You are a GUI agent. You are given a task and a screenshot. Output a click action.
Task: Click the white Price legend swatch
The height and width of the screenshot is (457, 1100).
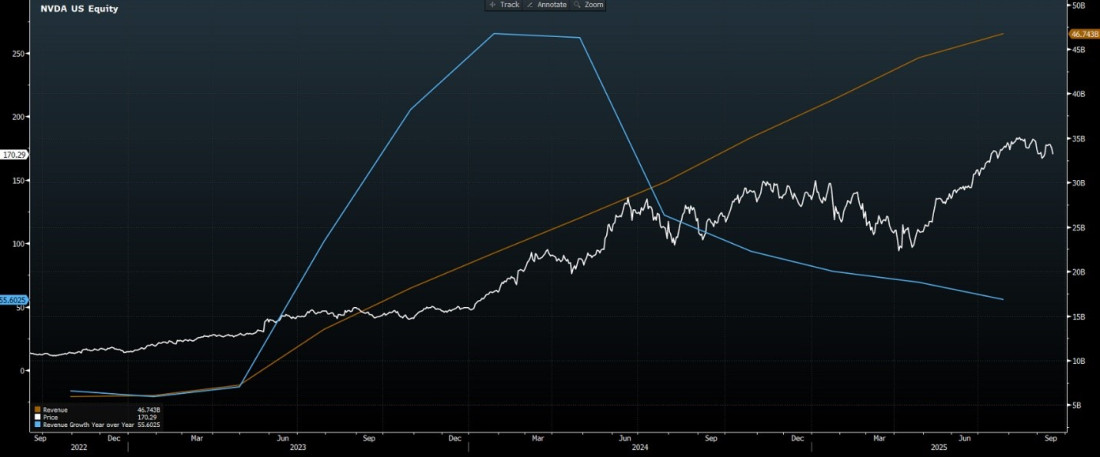click(x=37, y=417)
